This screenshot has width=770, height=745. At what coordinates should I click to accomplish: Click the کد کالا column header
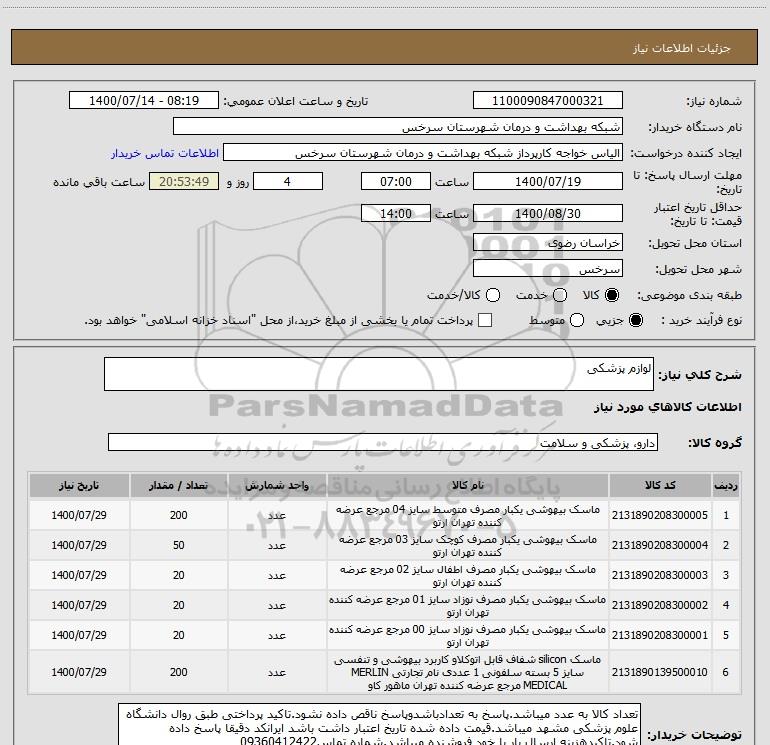(x=660, y=486)
